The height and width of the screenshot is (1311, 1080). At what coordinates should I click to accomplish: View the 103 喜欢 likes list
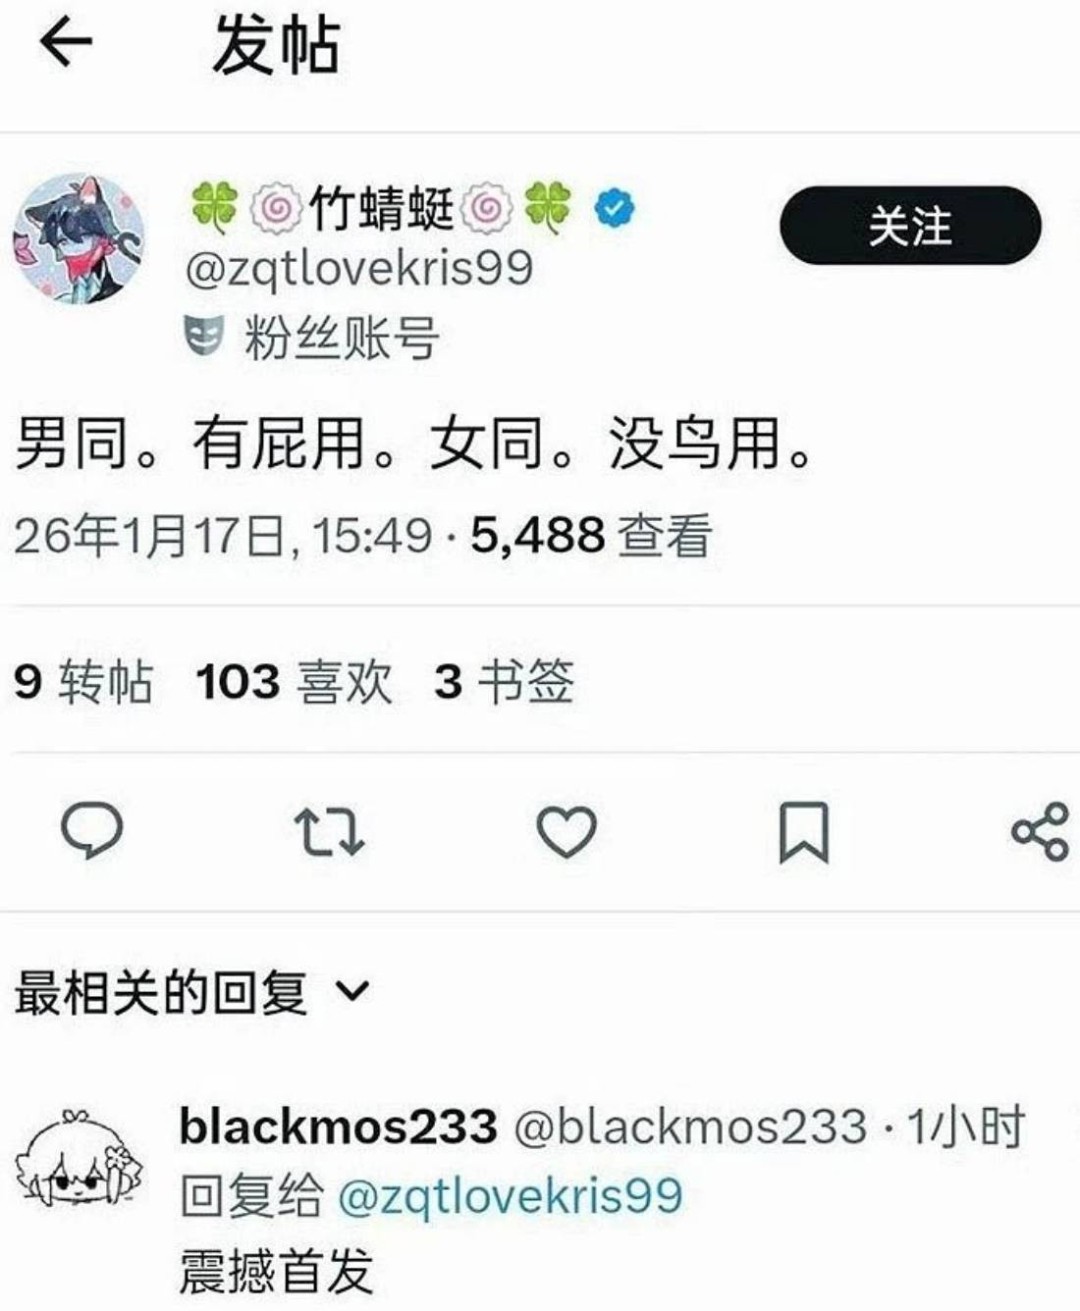click(294, 682)
